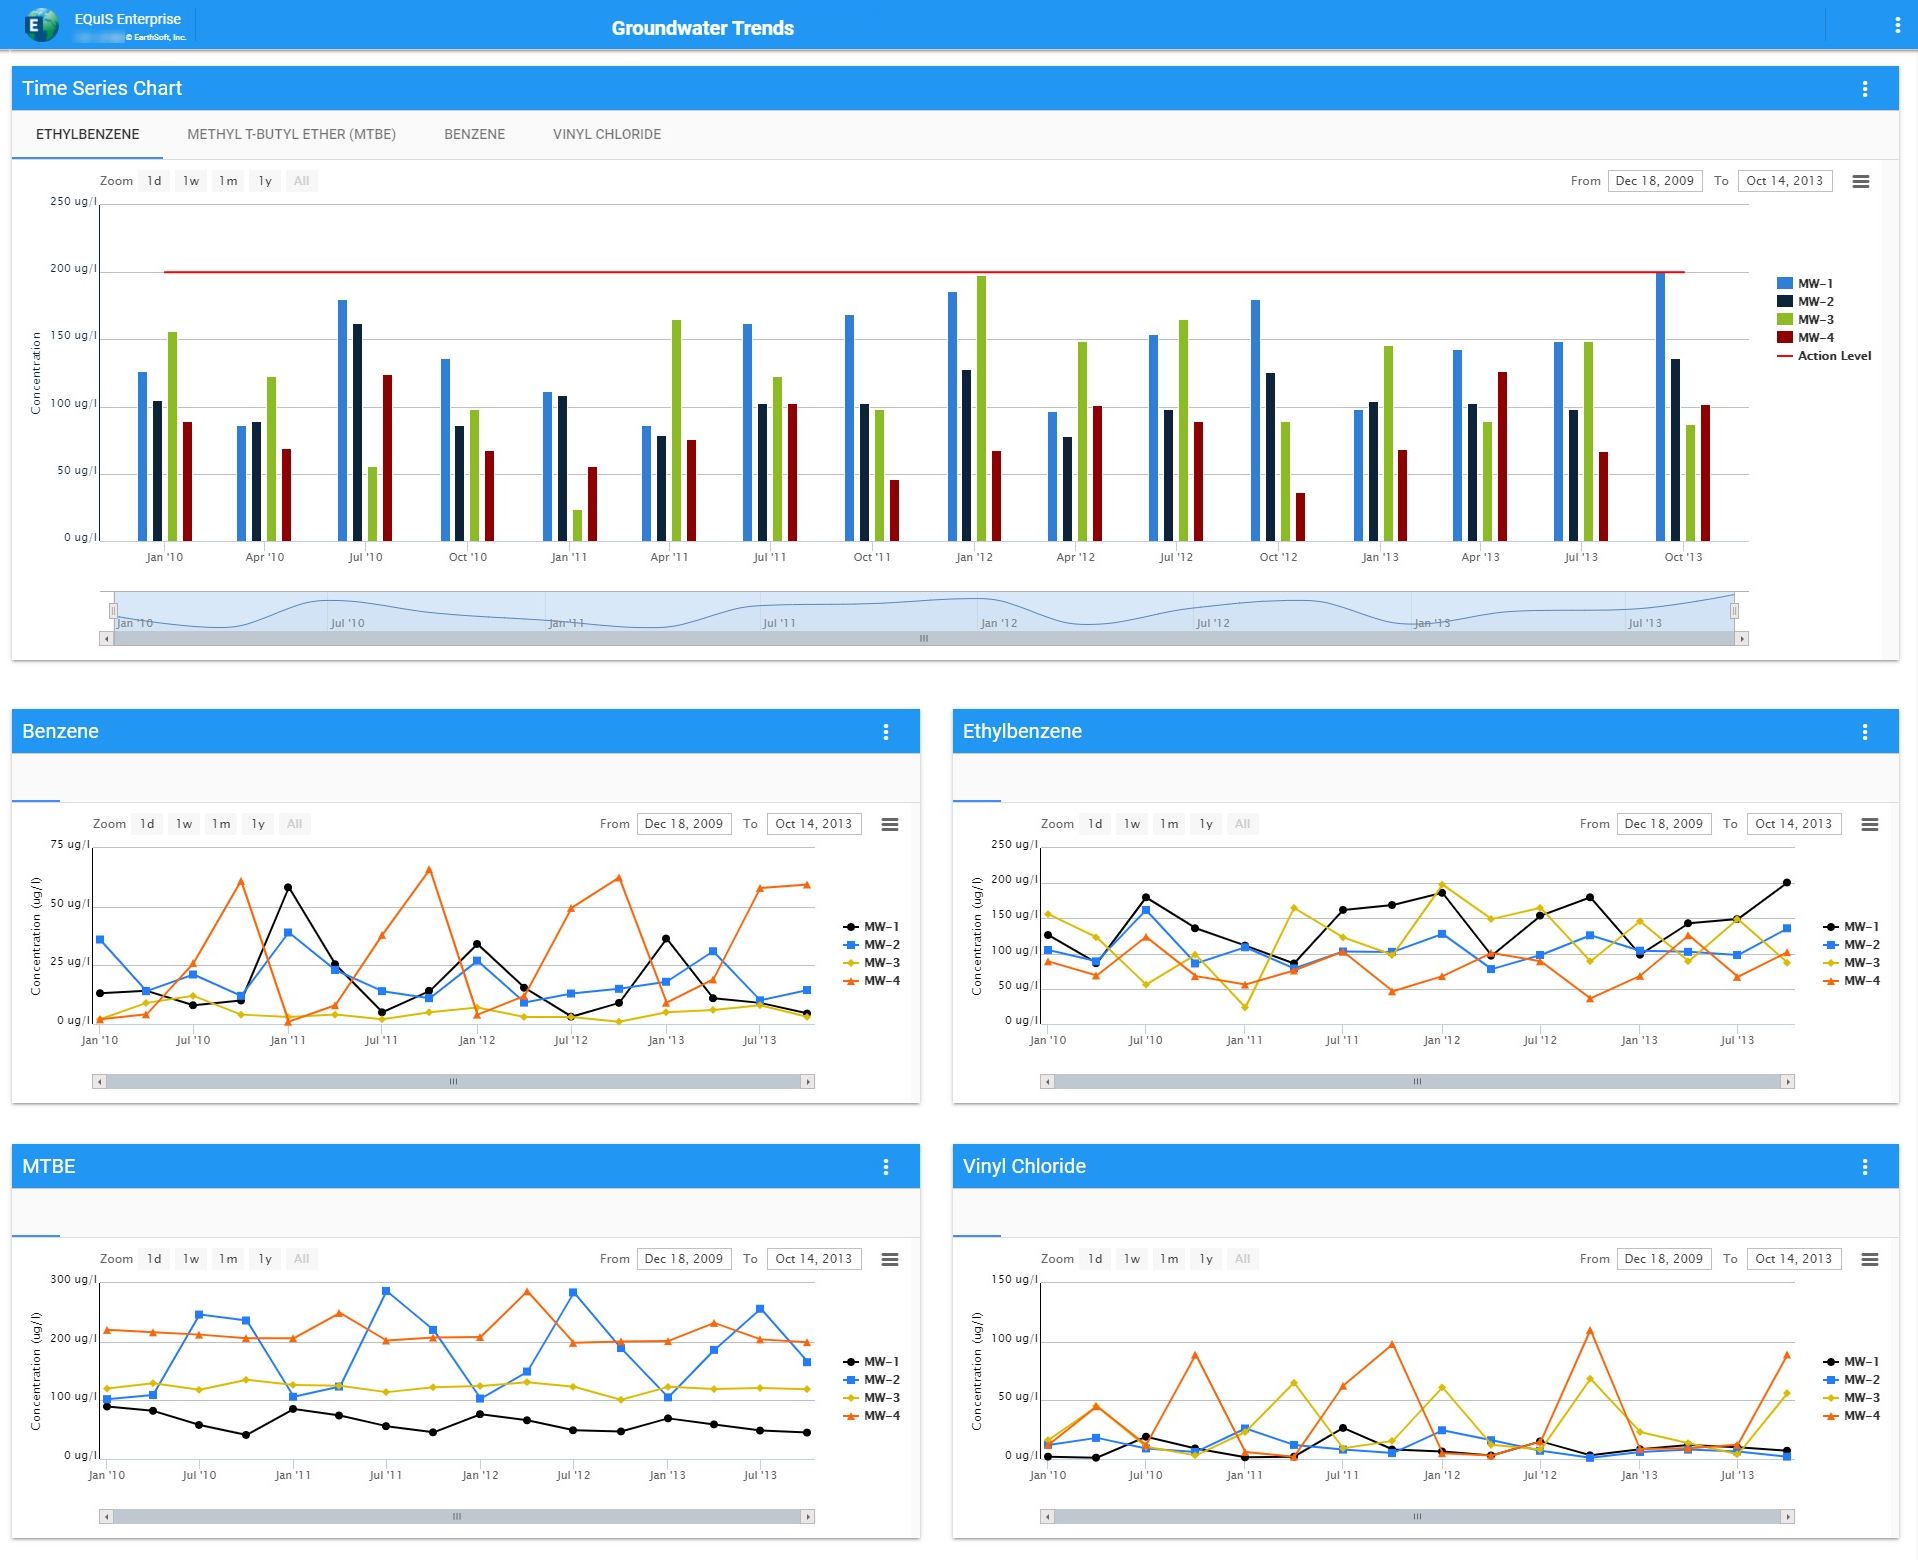Zoom Ethylbenzene chart to 1m
The width and height of the screenshot is (1918, 1560).
(x=1168, y=824)
